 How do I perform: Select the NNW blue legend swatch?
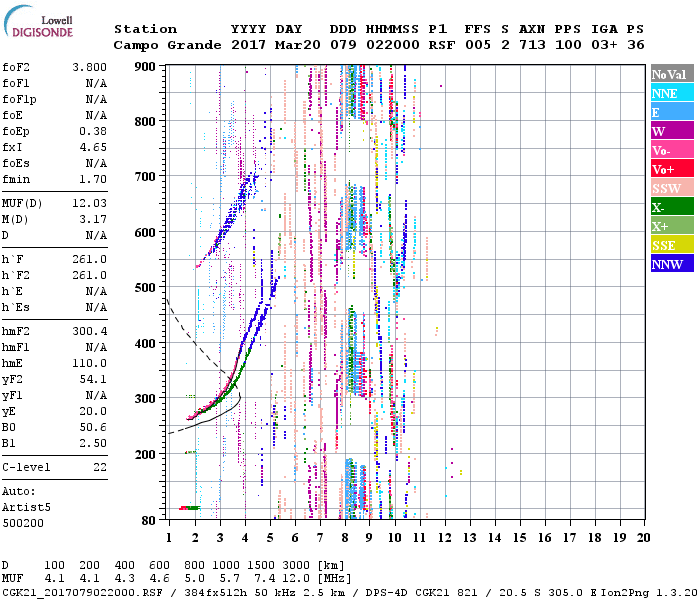[672, 264]
